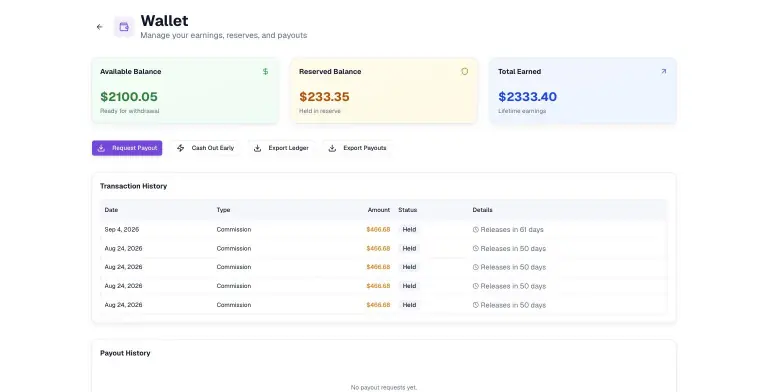
Task: Click the $2100.05 available balance amount
Action: click(129, 97)
